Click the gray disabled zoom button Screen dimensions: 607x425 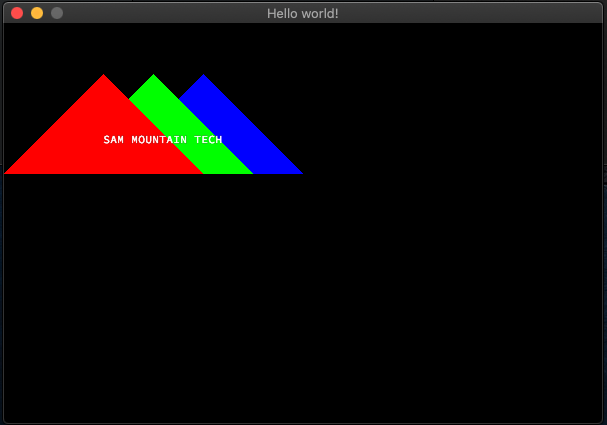[x=57, y=13]
